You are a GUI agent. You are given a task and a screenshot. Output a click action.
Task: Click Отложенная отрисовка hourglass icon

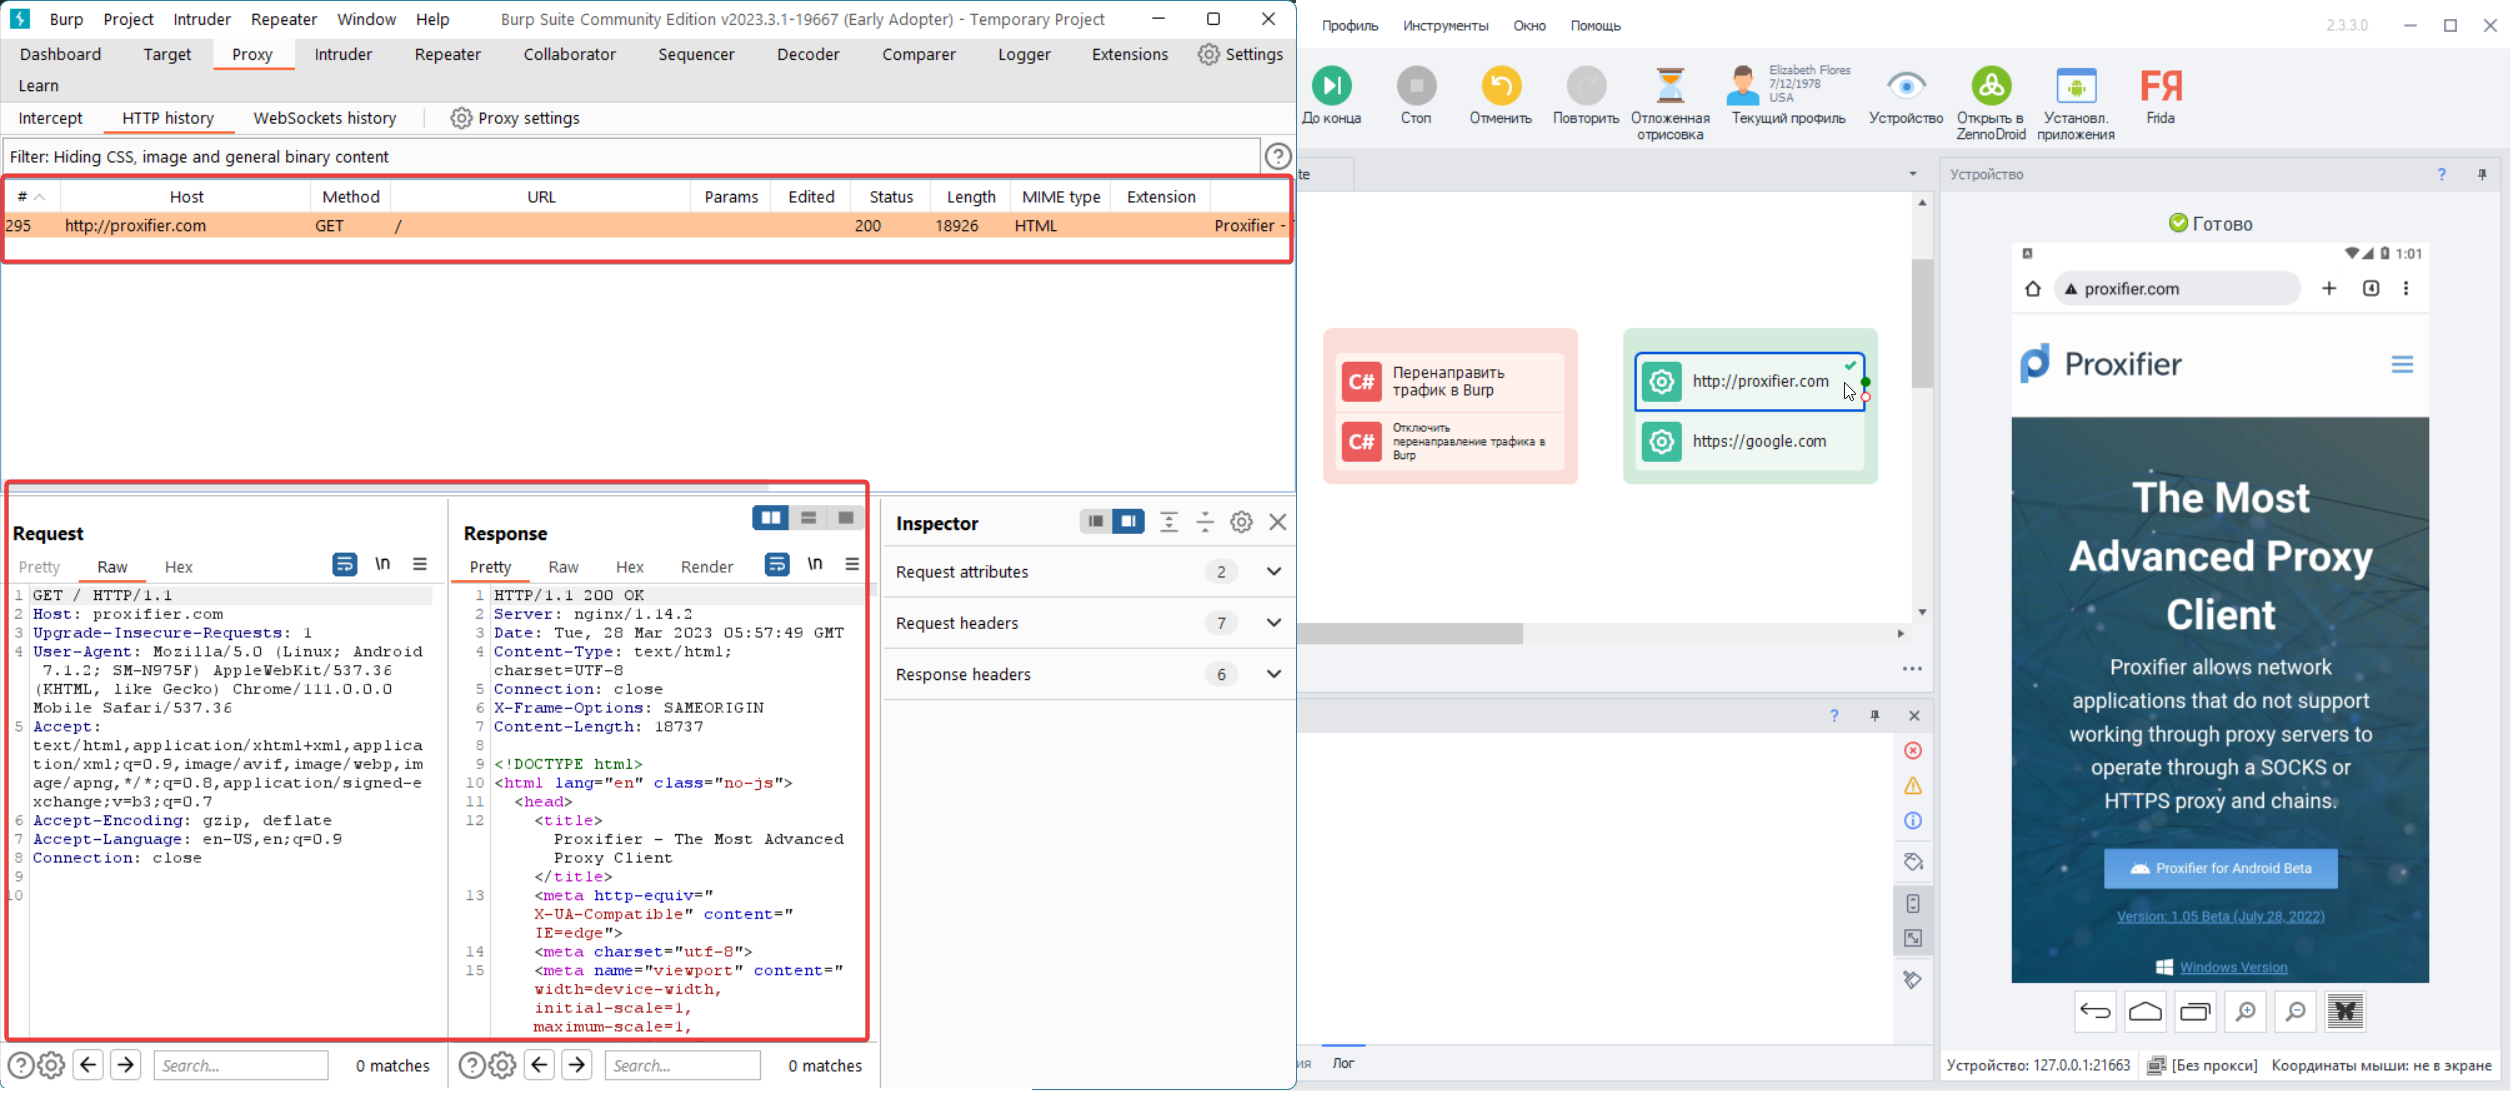click(1669, 87)
